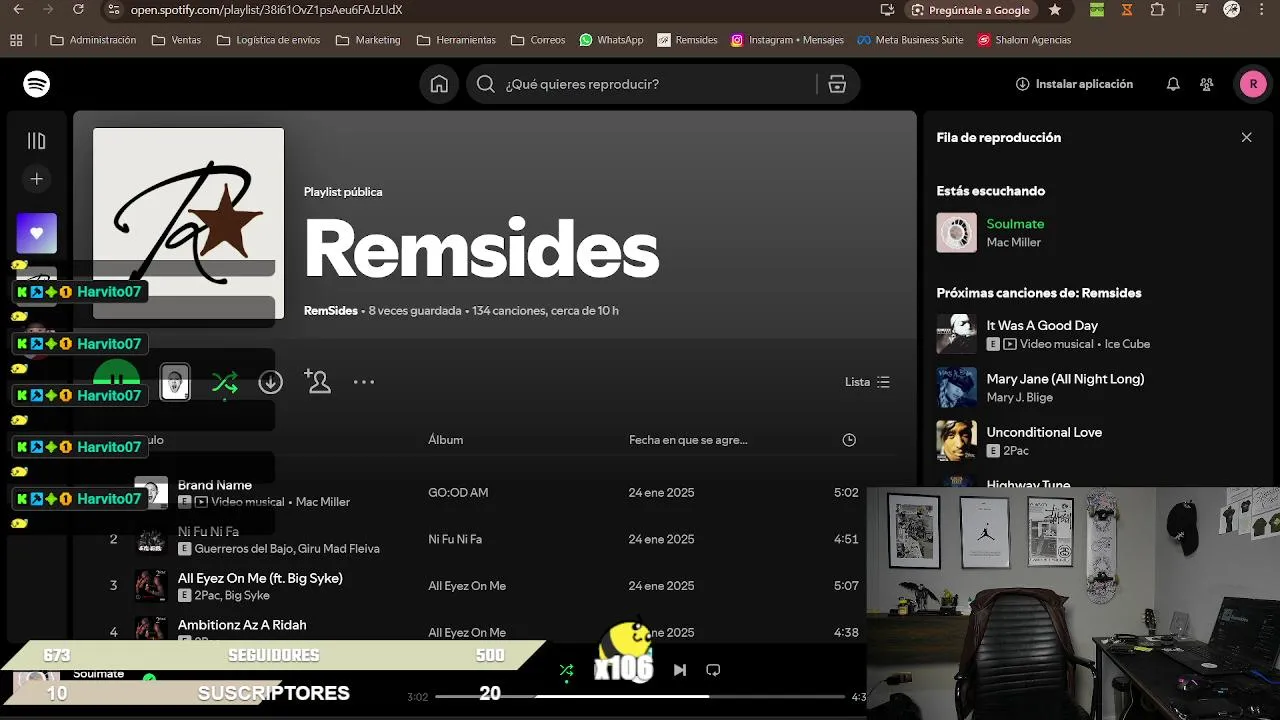Click Instalar aplicación
Screen dimensions: 1280x720
coord(1074,84)
